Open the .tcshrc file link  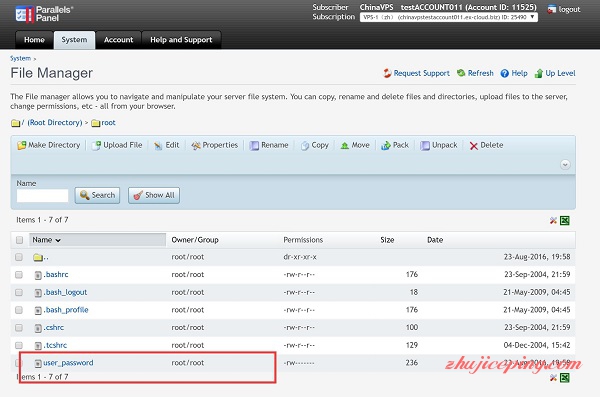(55, 345)
